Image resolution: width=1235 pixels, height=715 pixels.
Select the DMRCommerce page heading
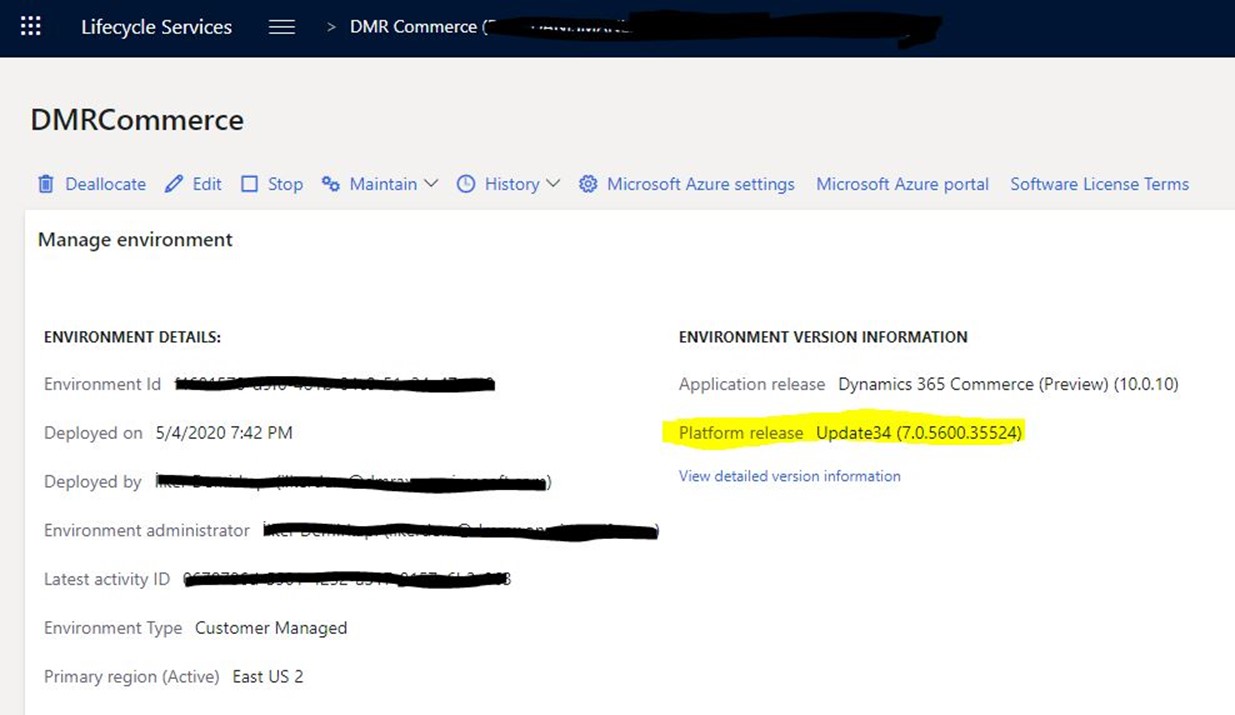coord(137,120)
